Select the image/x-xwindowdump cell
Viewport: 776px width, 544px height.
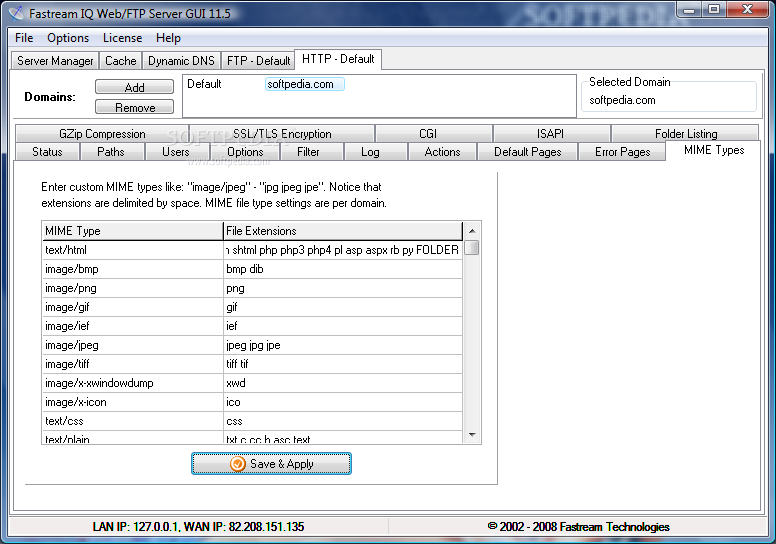(133, 383)
